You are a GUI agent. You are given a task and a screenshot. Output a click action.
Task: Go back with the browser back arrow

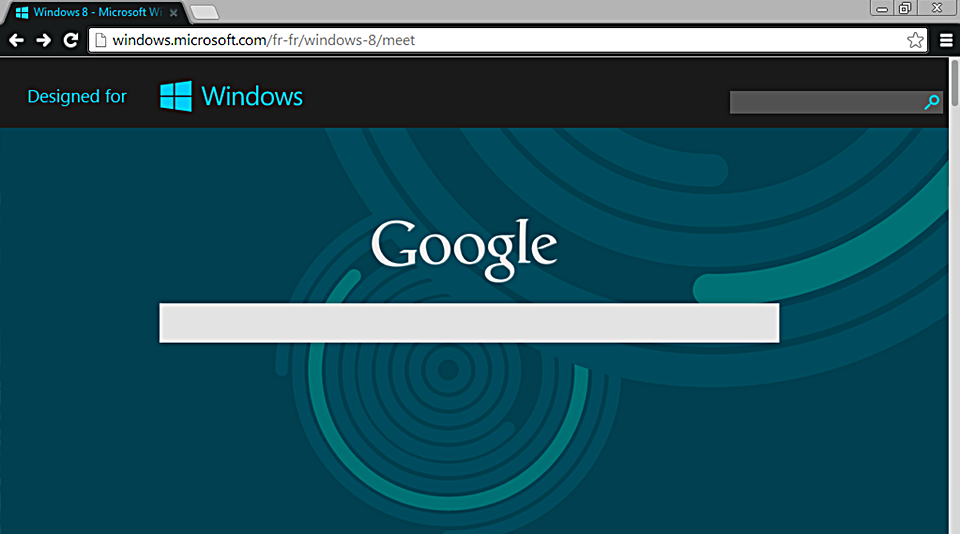17,40
